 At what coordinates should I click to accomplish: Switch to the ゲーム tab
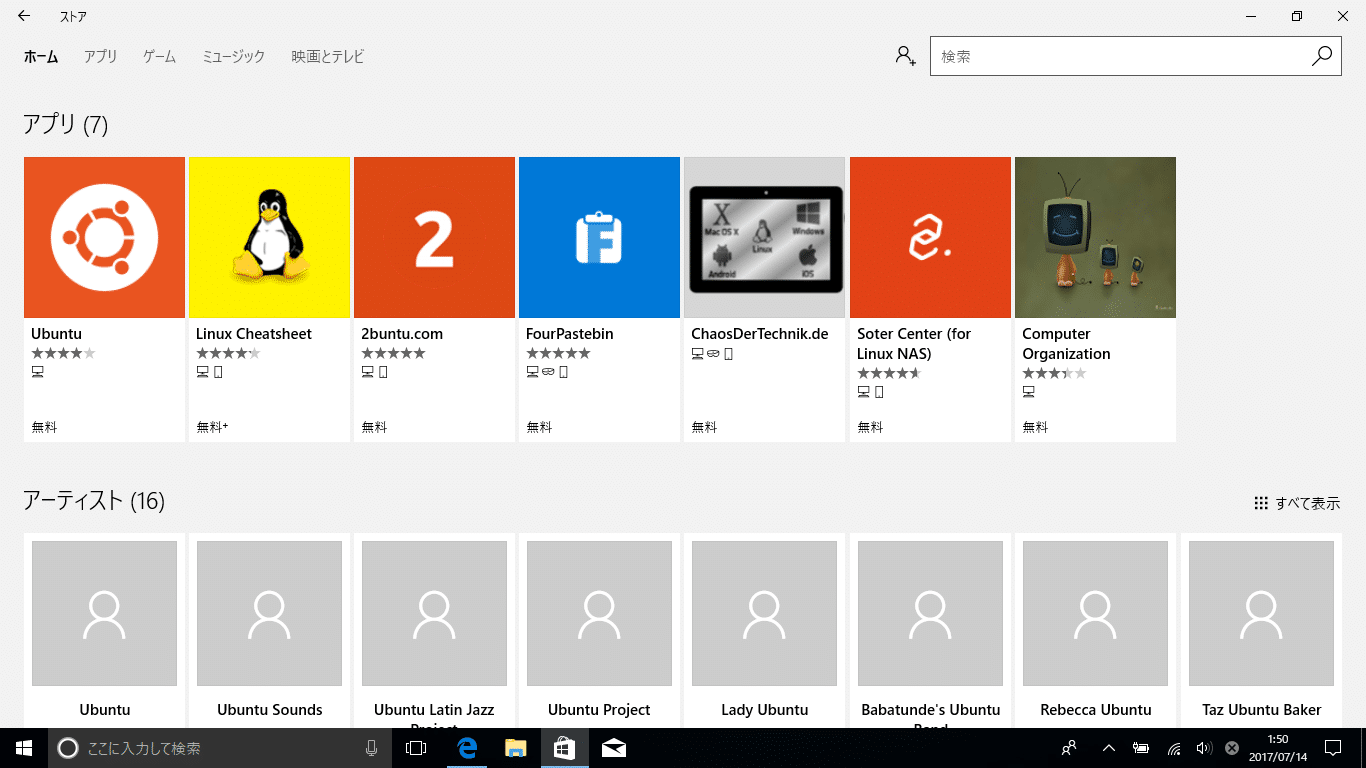coord(159,57)
